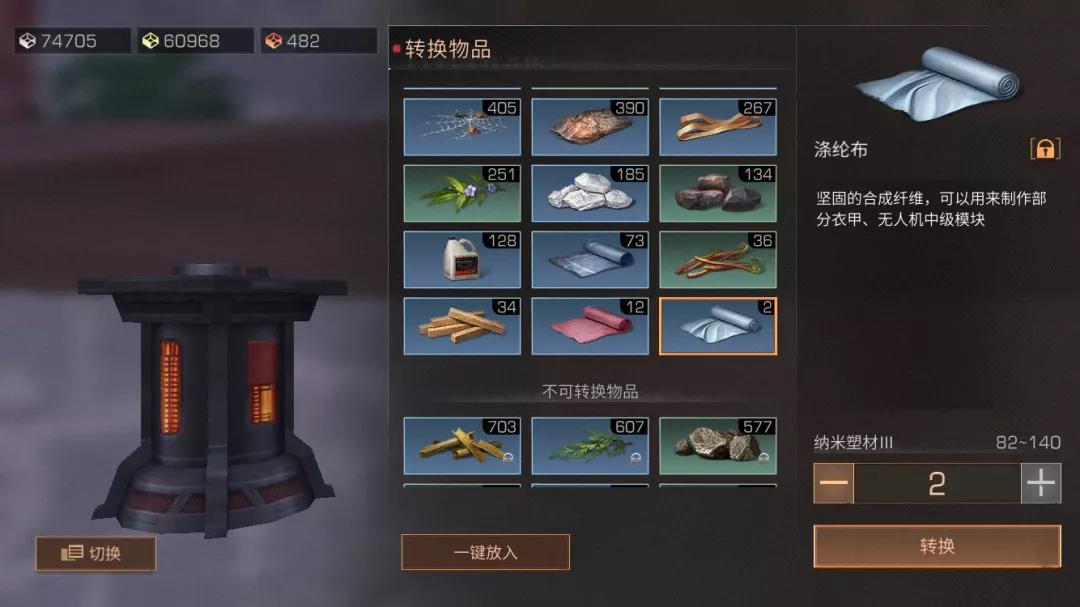Decrease quantity with the minus button
Screen dimensions: 1080x607
pyautogui.click(x=833, y=483)
